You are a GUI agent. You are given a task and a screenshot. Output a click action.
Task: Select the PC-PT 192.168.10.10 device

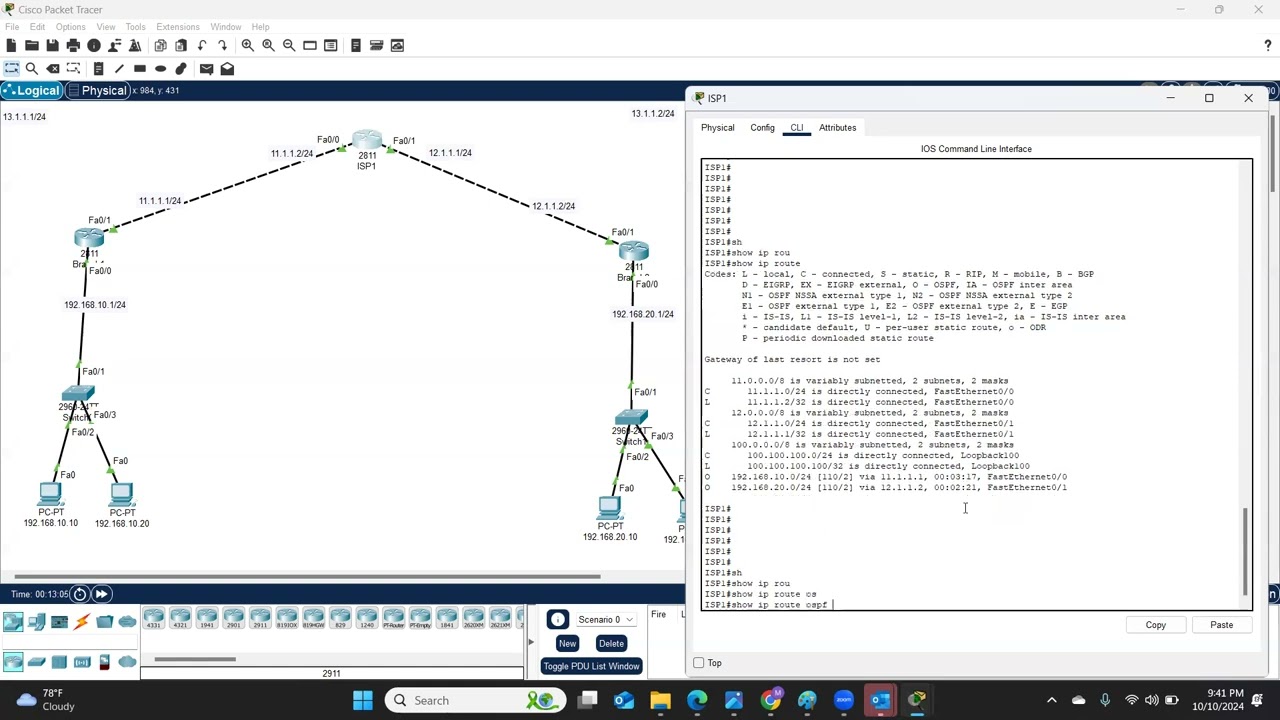coord(50,494)
